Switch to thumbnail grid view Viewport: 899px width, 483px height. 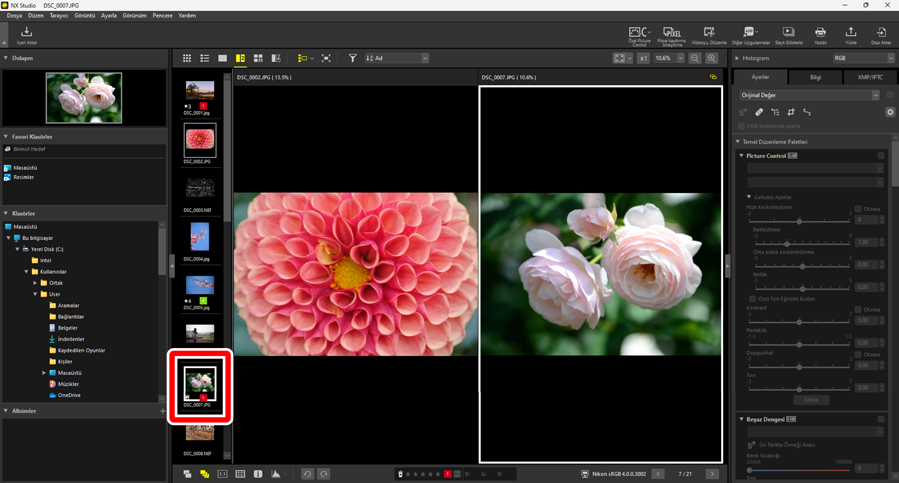(187, 59)
